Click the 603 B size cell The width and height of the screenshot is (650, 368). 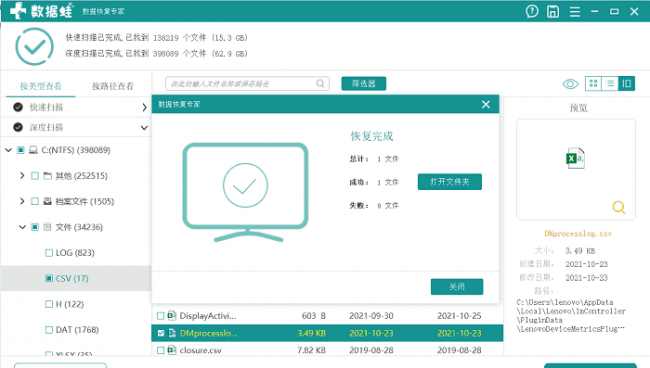coord(314,316)
